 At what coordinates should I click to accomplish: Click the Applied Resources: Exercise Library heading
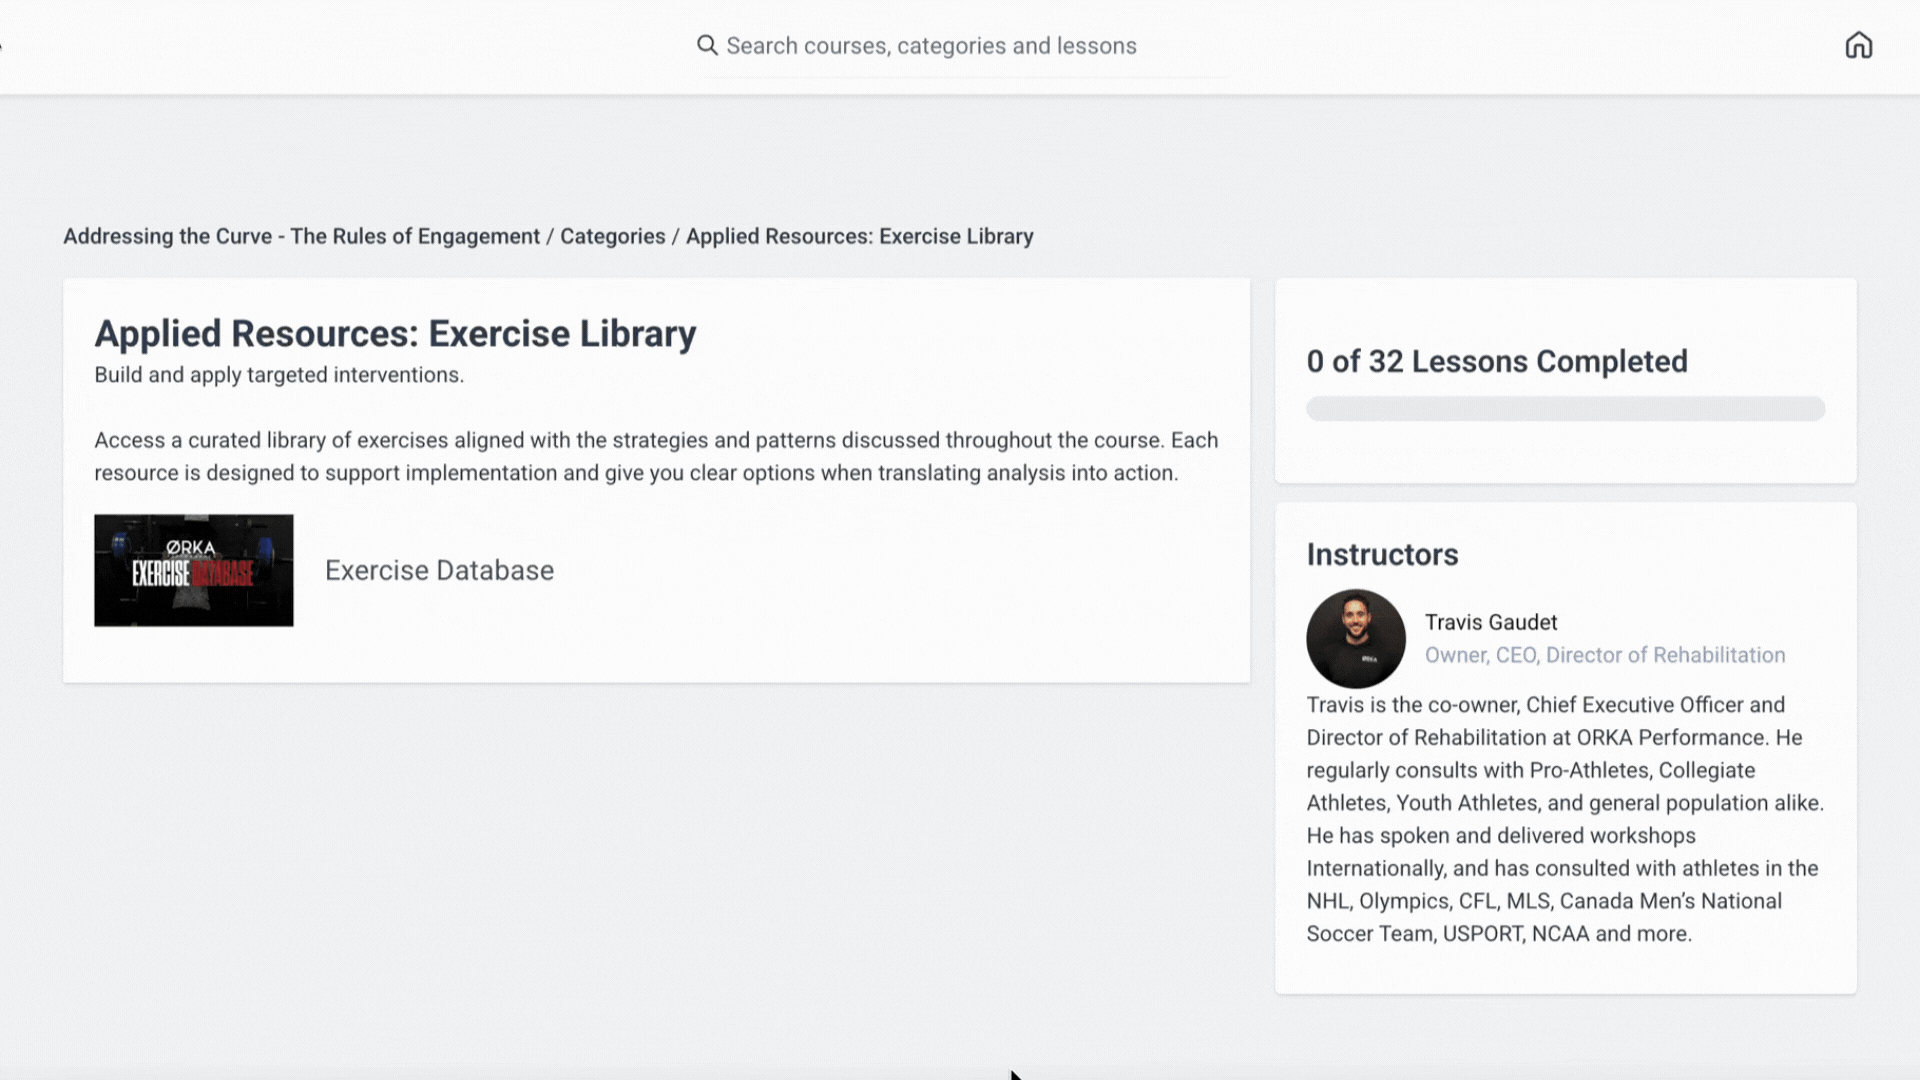coord(395,334)
